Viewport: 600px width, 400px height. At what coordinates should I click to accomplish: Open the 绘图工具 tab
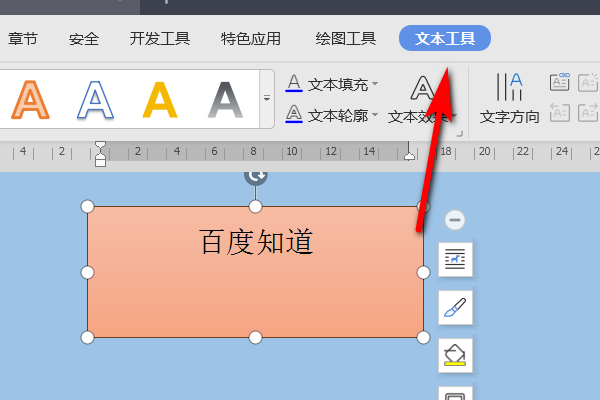click(346, 39)
